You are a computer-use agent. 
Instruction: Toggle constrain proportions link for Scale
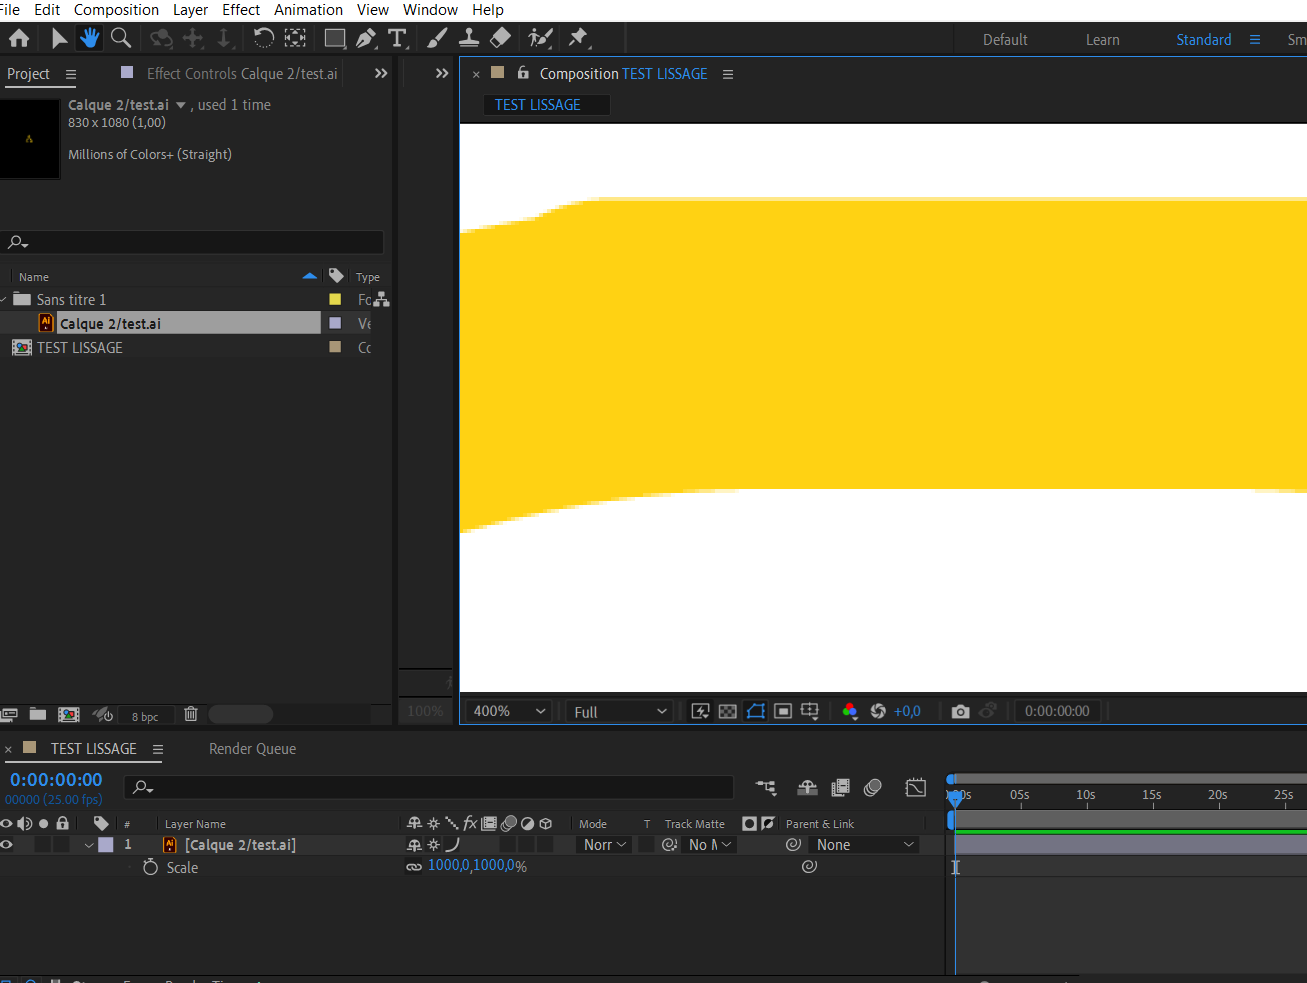[x=413, y=867]
